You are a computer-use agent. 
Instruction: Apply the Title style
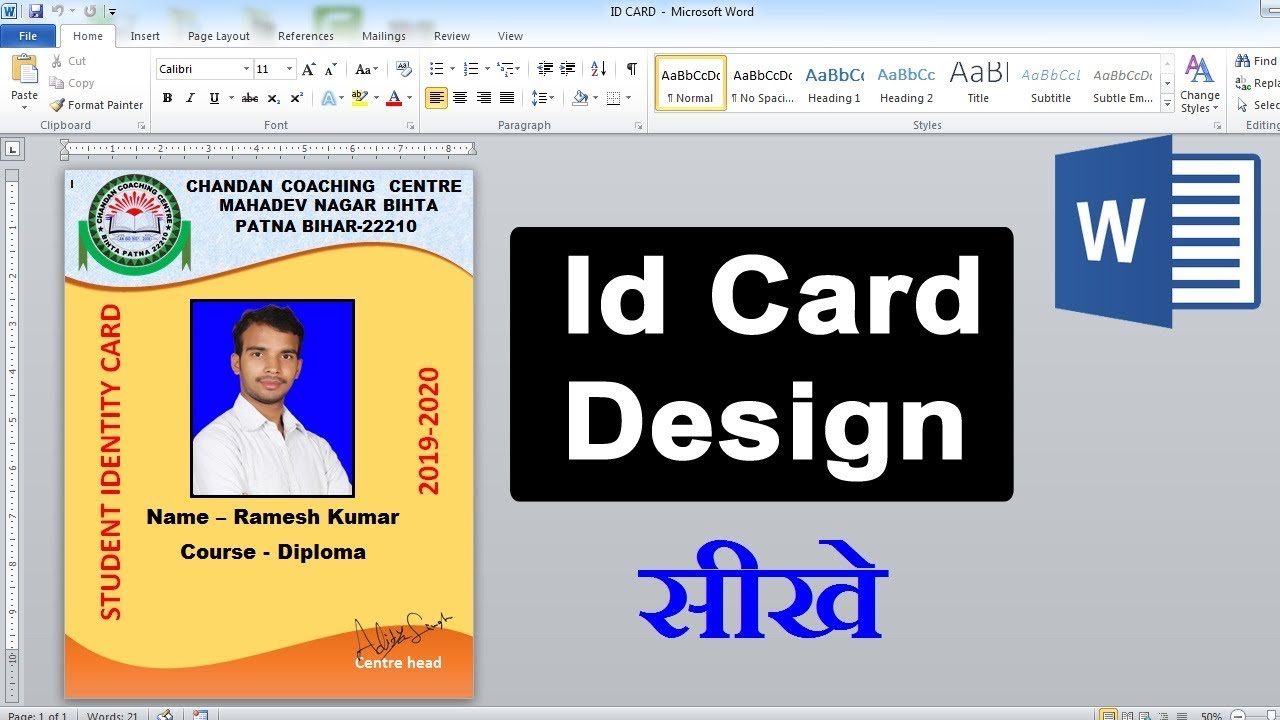click(x=978, y=83)
